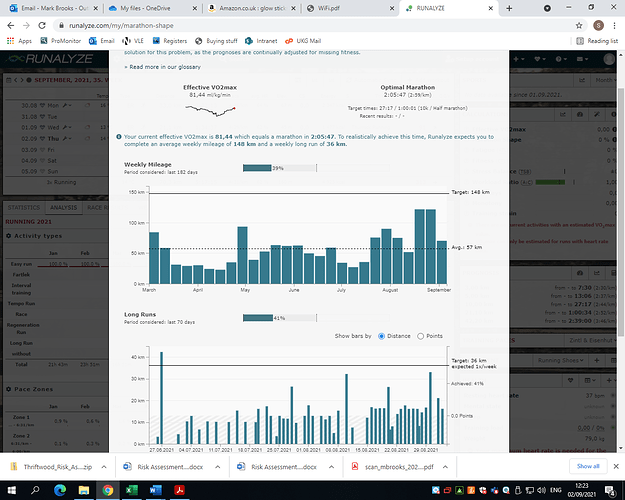625x500 pixels.
Task: Switch to the Amazon.co.uk browser tab
Action: point(252,8)
